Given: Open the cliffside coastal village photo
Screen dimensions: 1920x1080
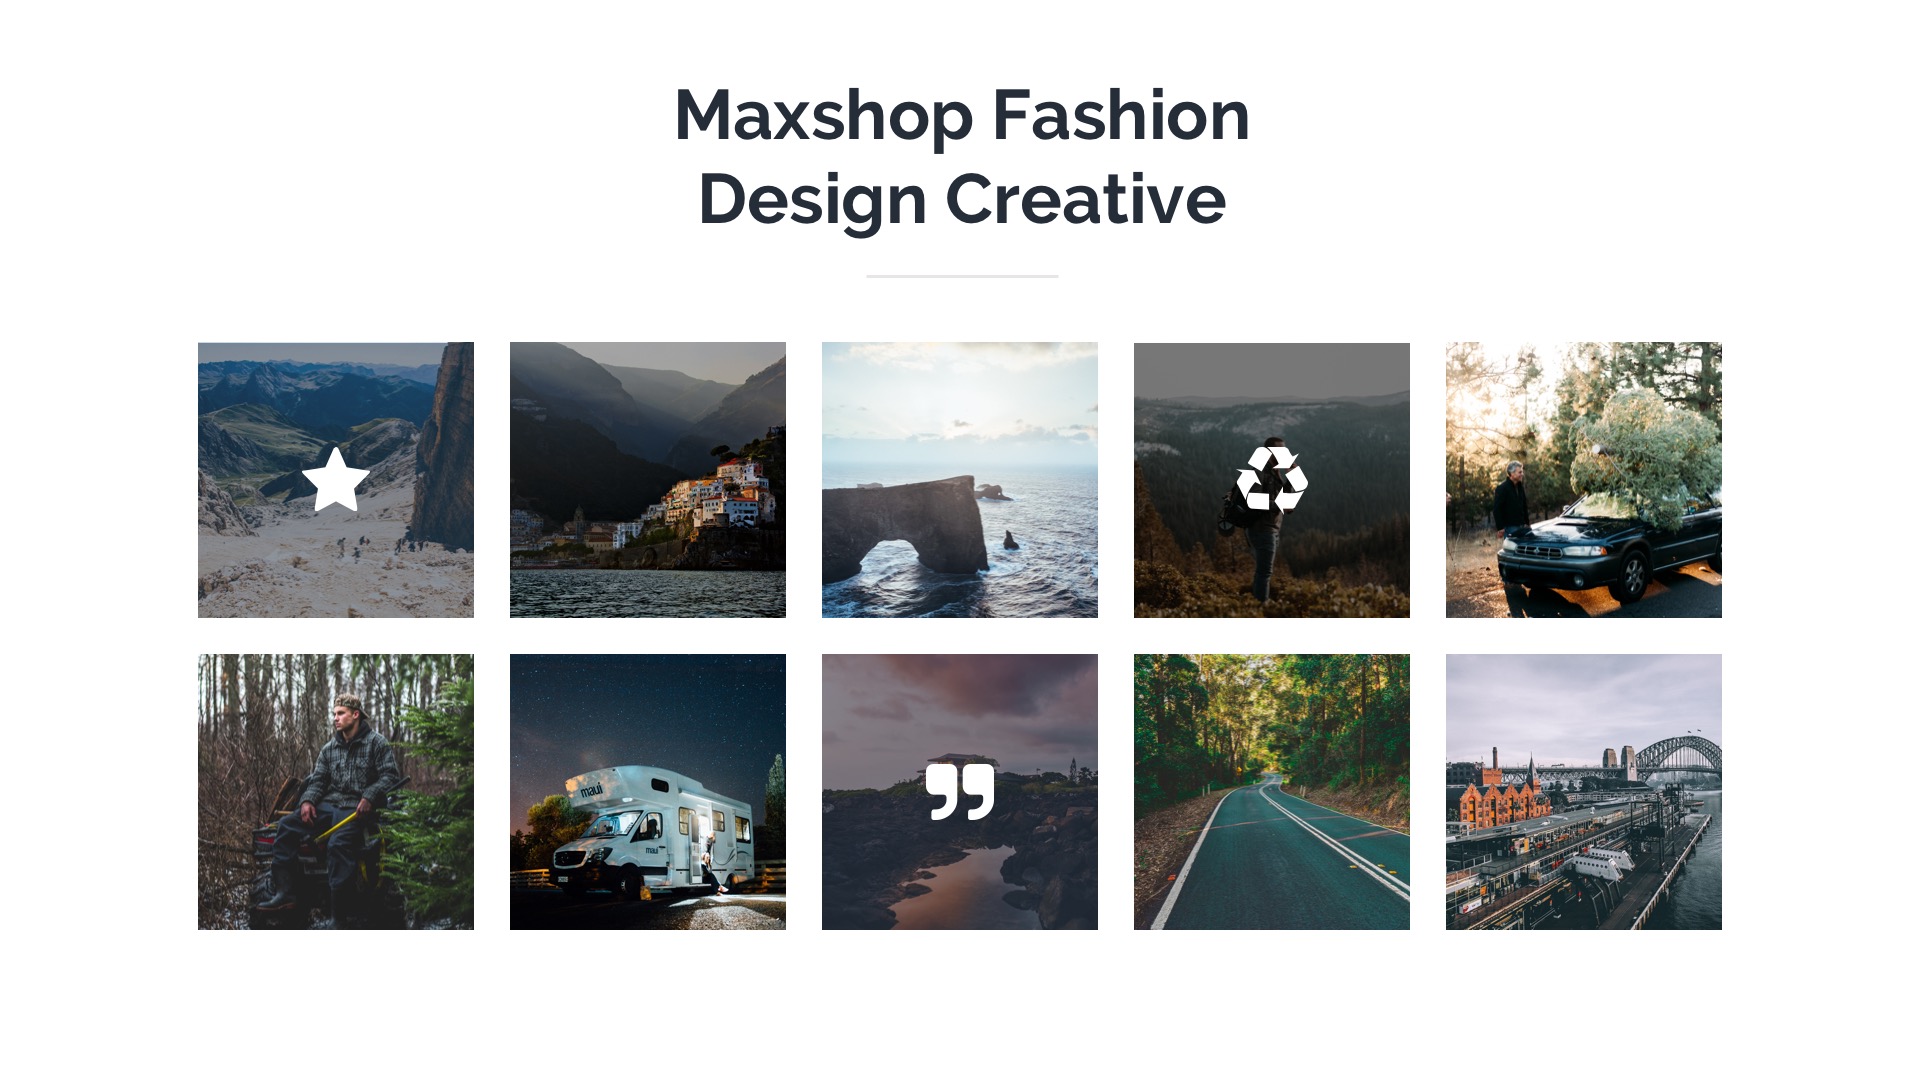Looking at the screenshot, I should pyautogui.click(x=648, y=480).
